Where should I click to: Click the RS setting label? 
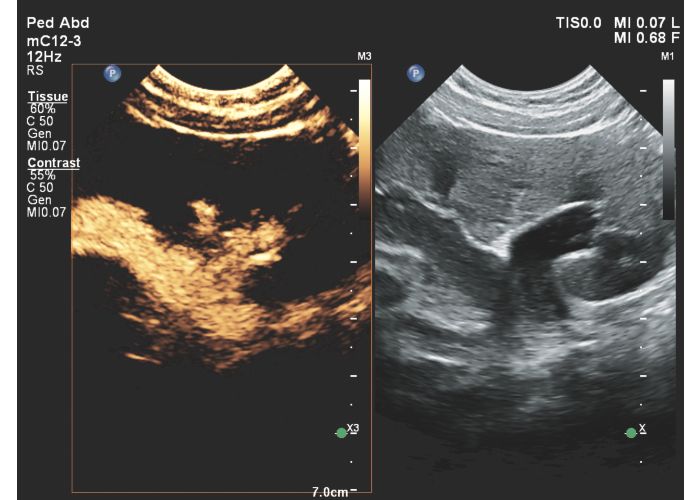pyautogui.click(x=34, y=71)
